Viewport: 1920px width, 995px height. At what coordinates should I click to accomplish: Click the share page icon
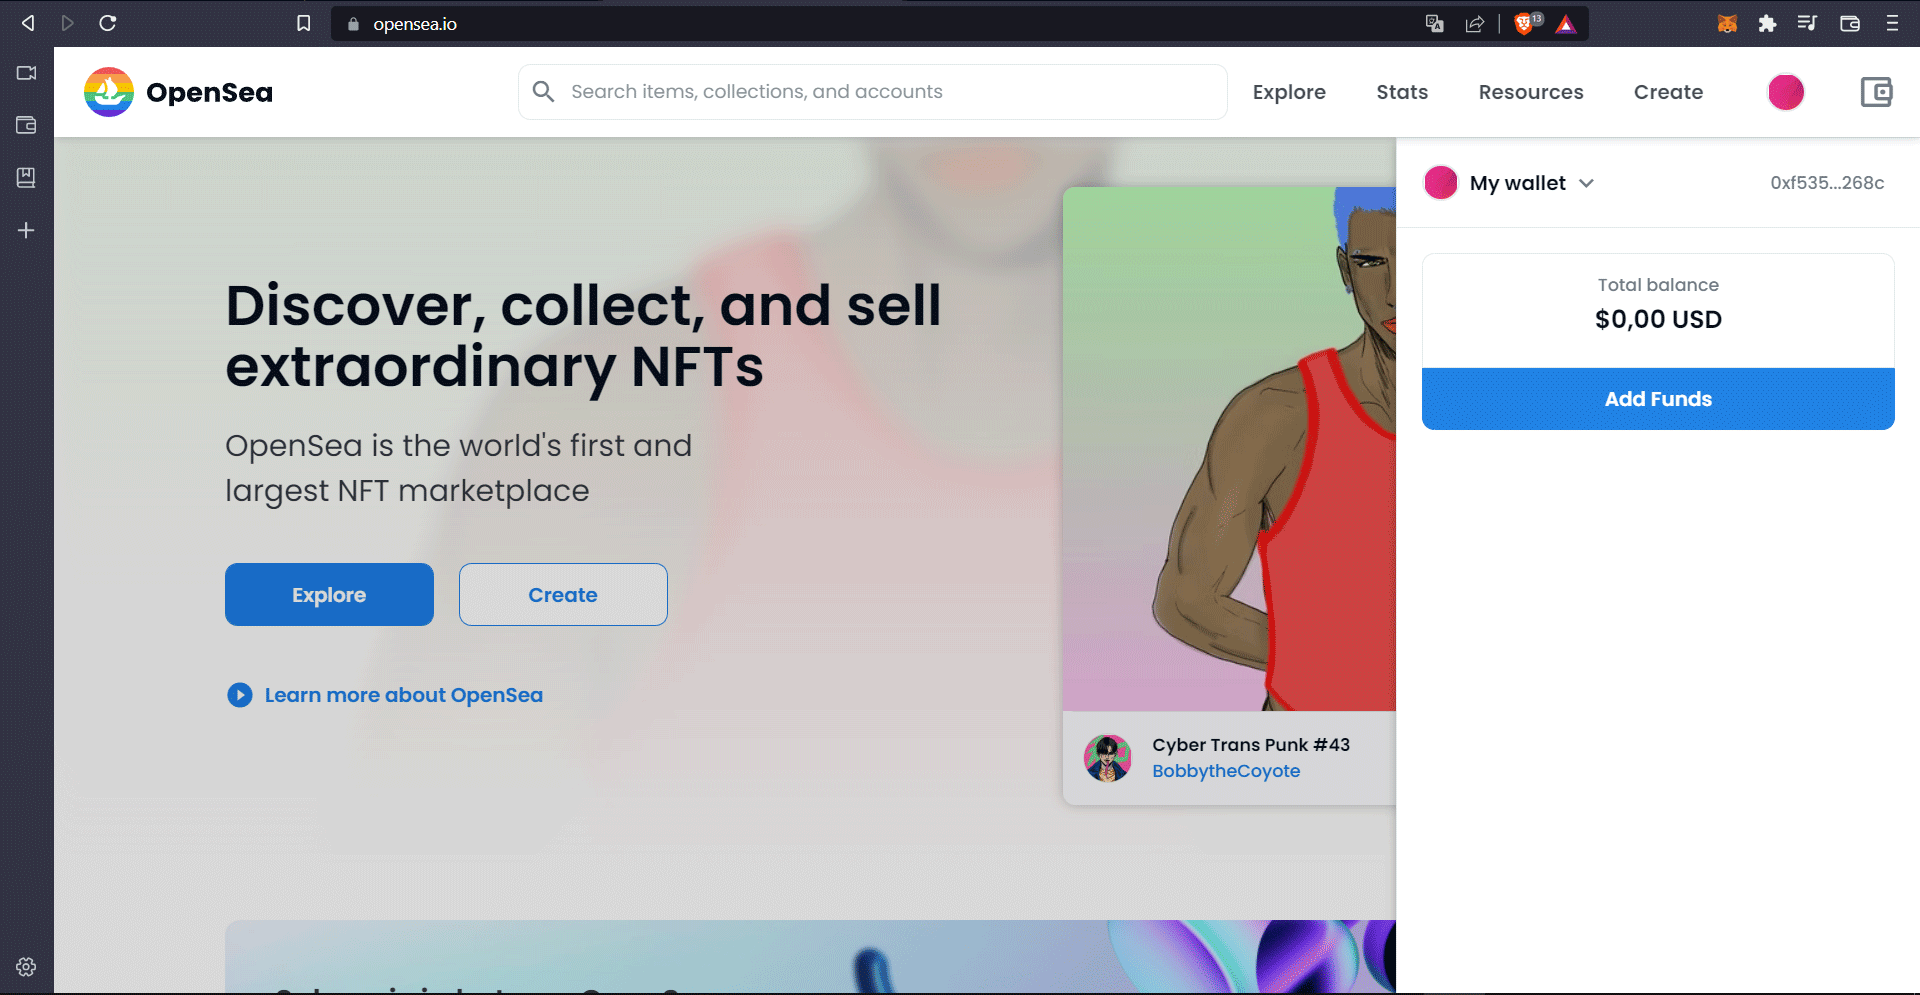coord(1475,24)
